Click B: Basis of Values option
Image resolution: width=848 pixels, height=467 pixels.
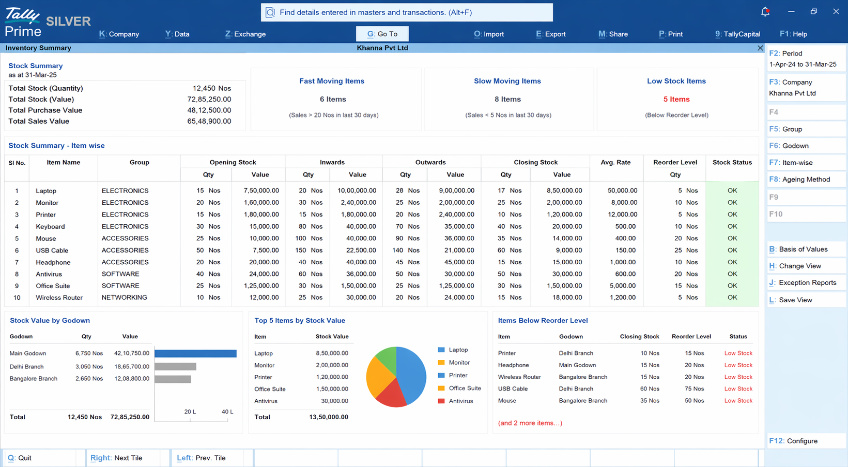805,250
